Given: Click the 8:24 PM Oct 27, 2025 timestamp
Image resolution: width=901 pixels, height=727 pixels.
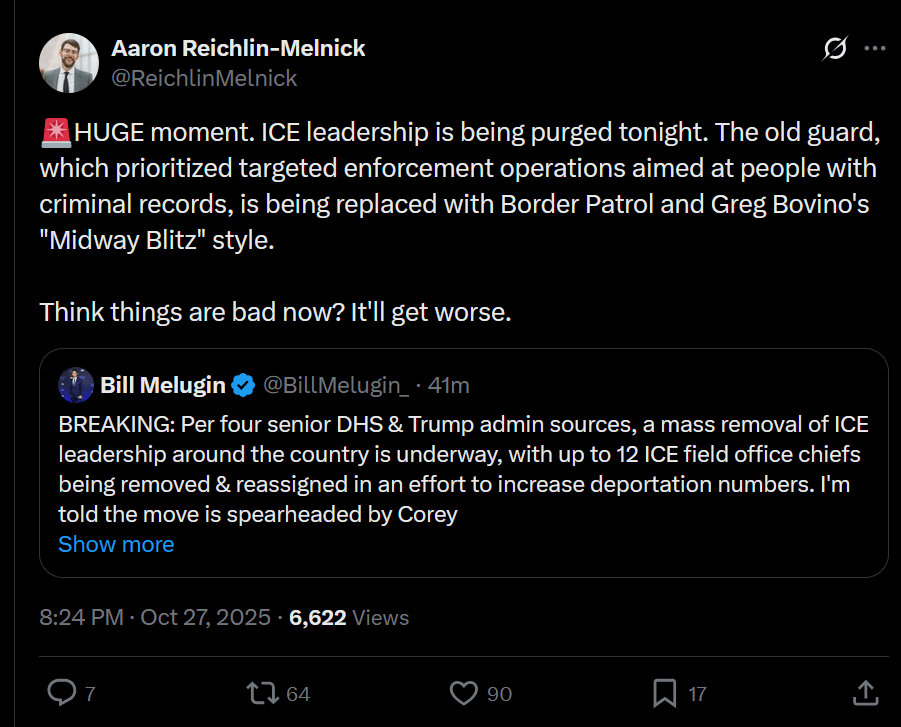Looking at the screenshot, I should (x=155, y=617).
